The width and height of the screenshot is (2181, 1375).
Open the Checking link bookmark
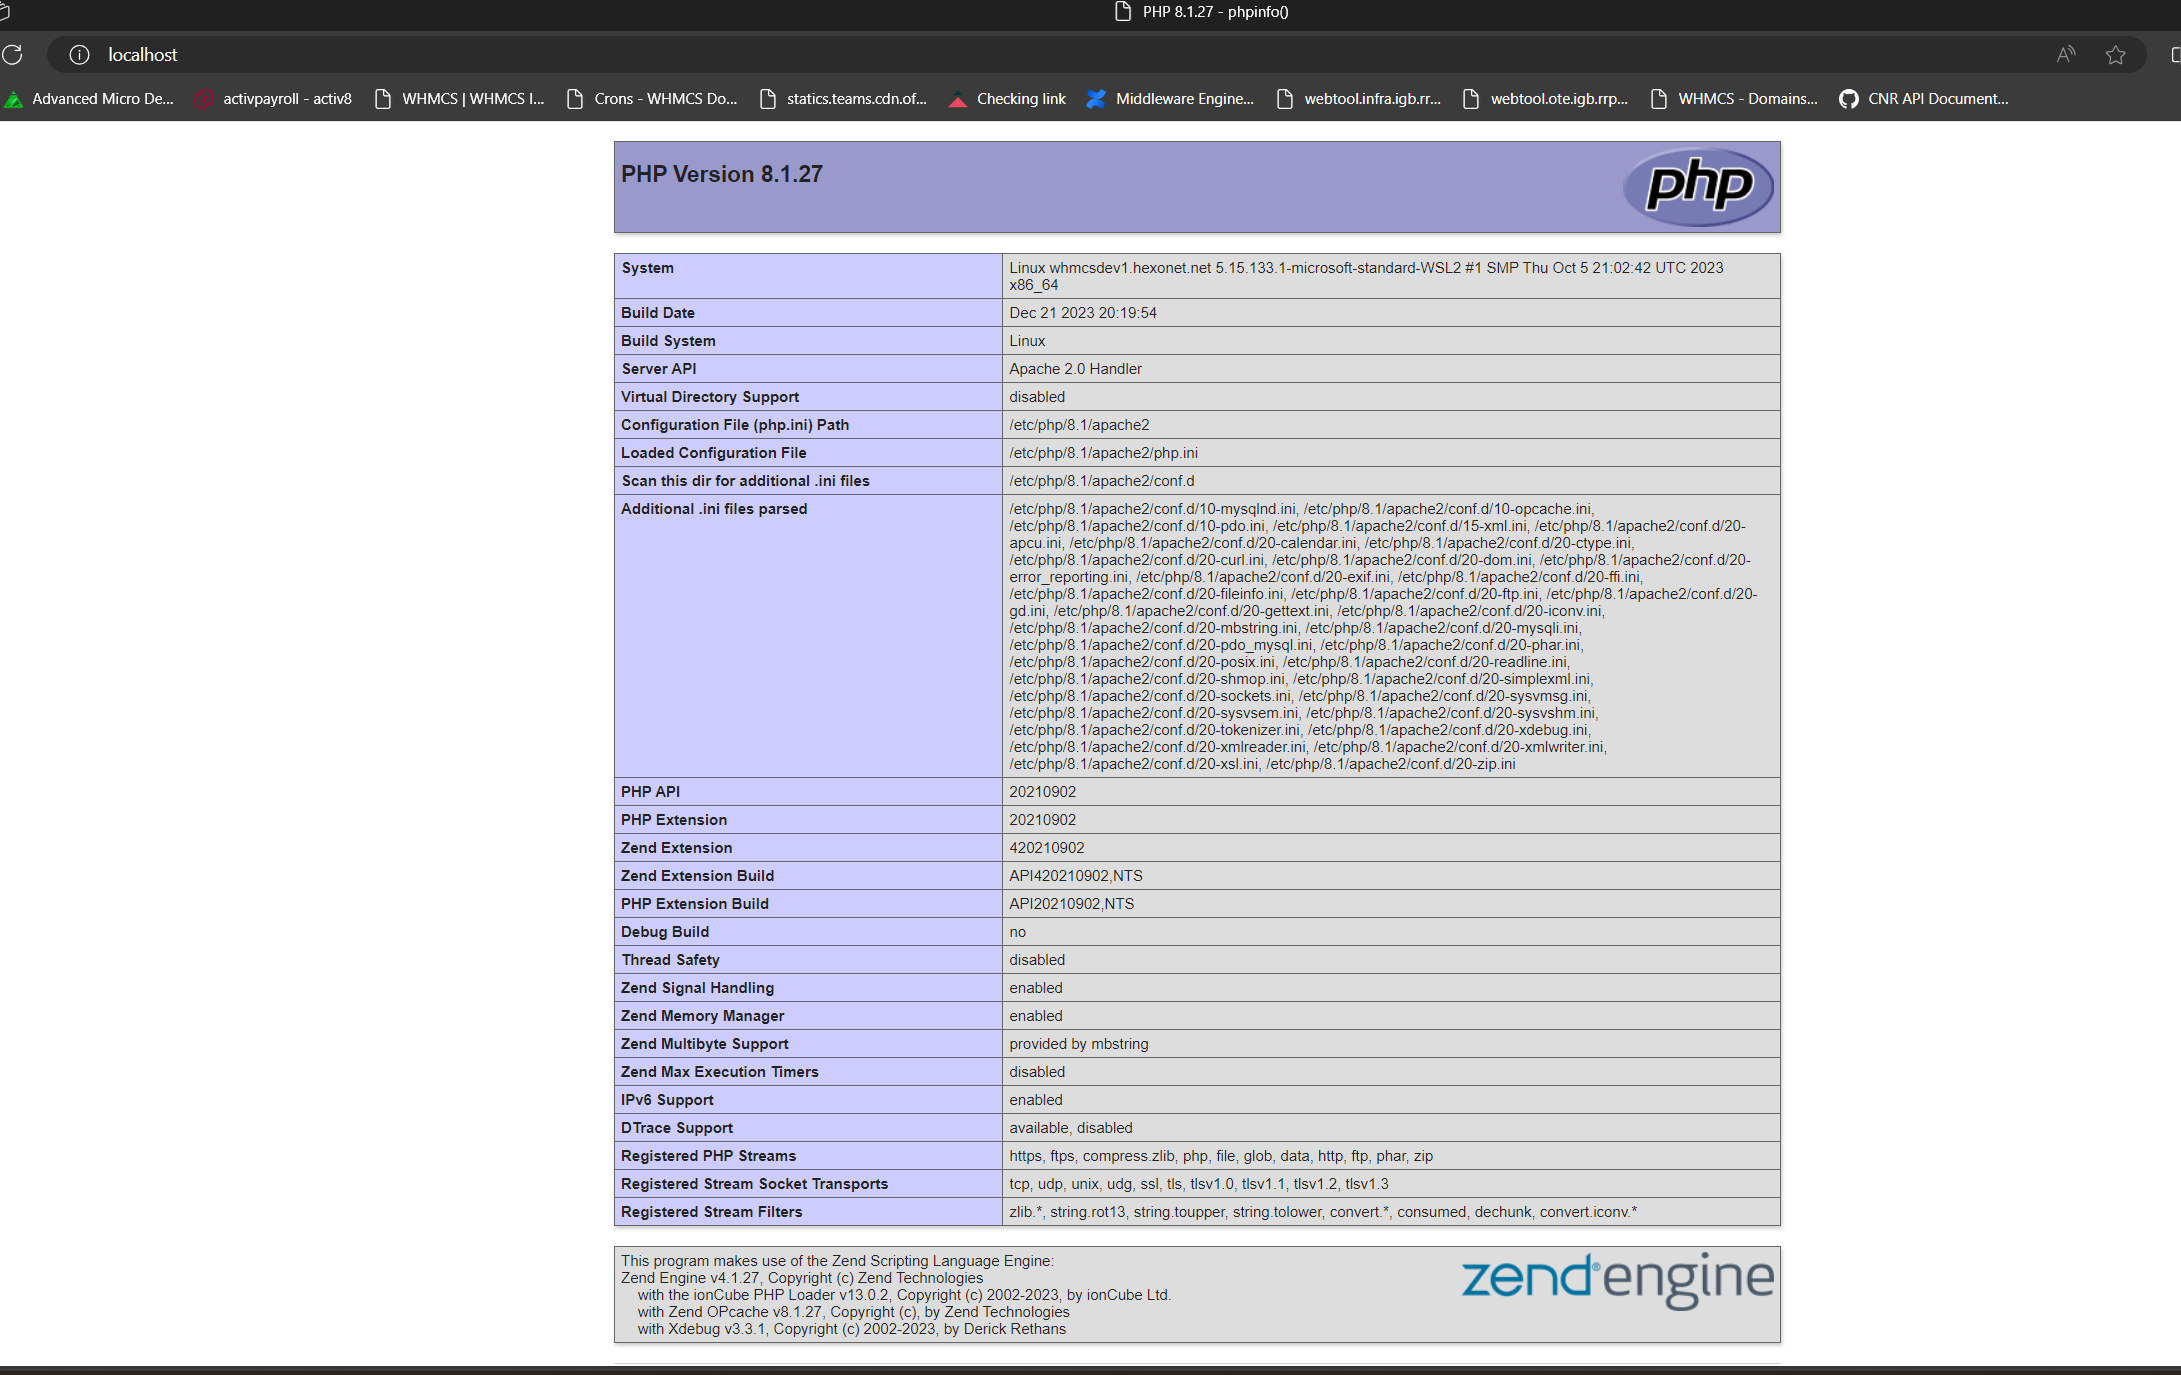[x=1007, y=99]
